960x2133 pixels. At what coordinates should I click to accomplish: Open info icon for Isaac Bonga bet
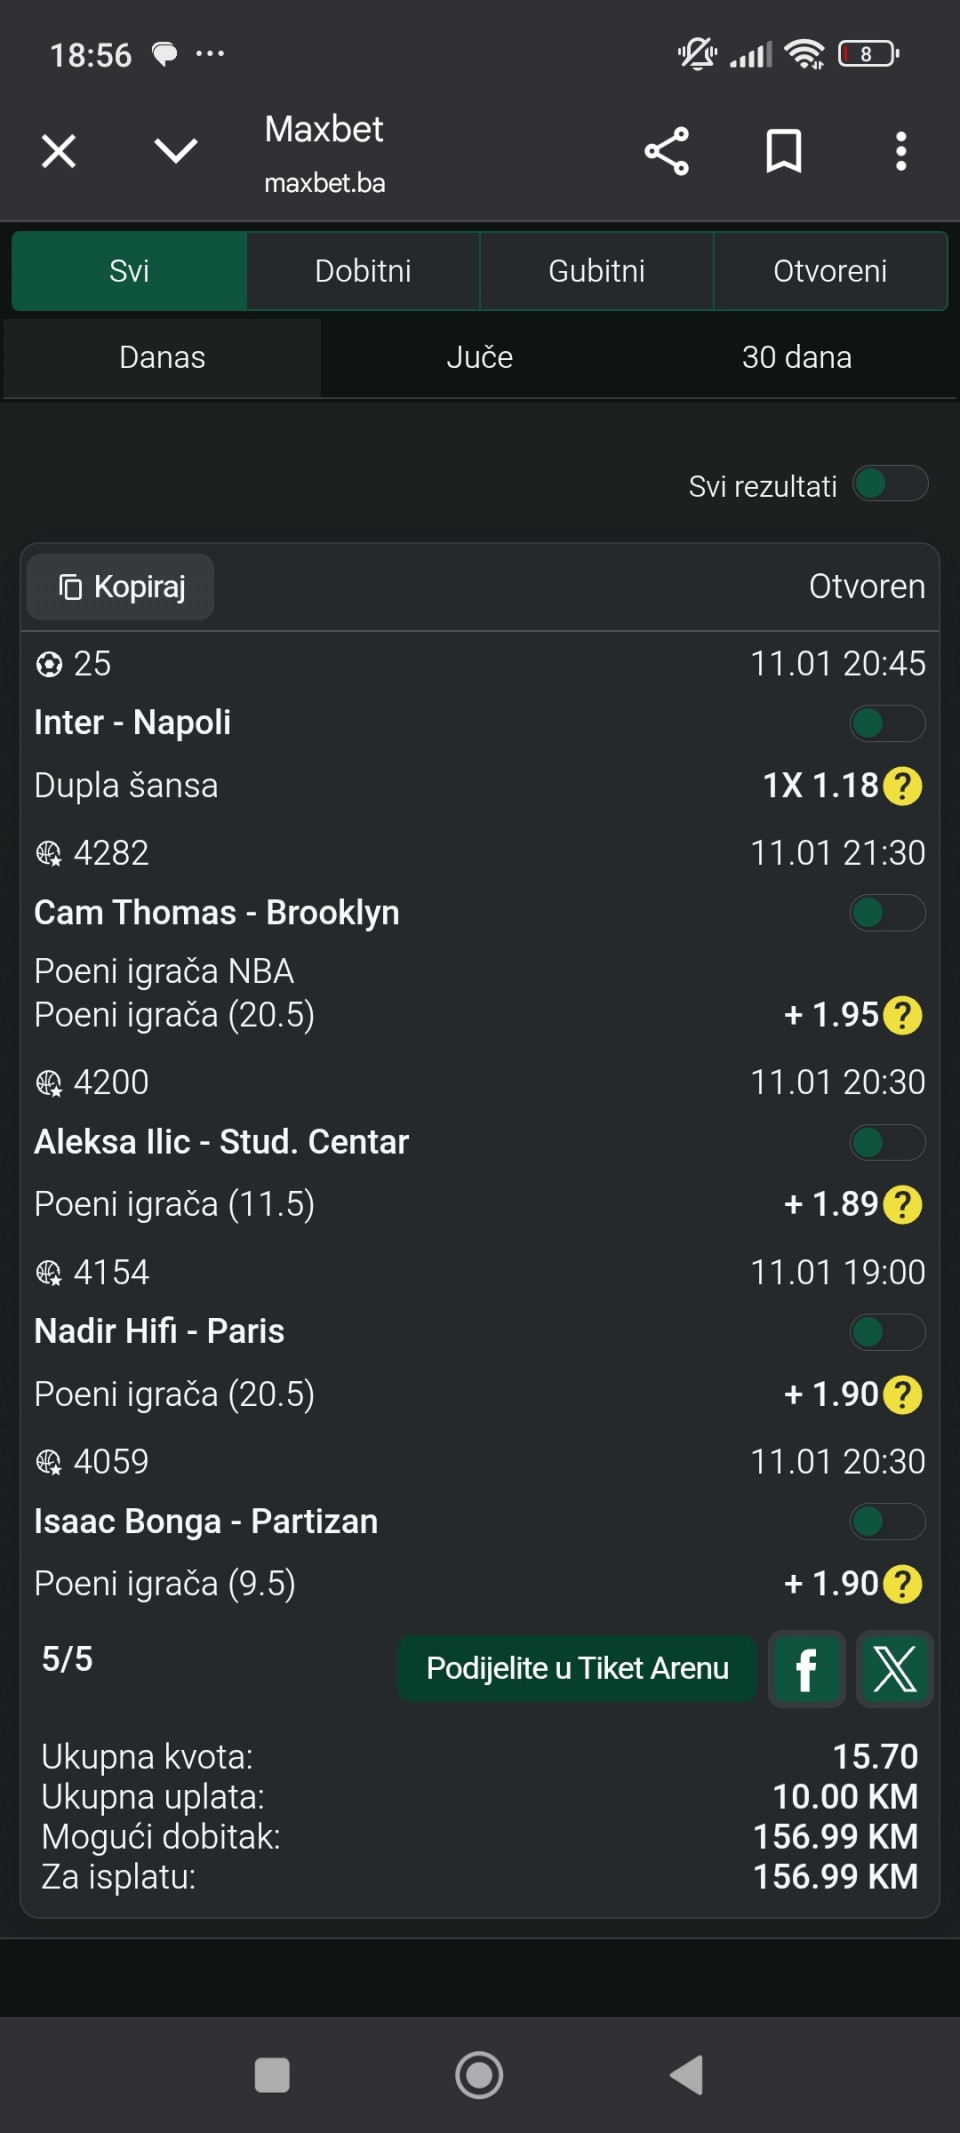tap(903, 1584)
